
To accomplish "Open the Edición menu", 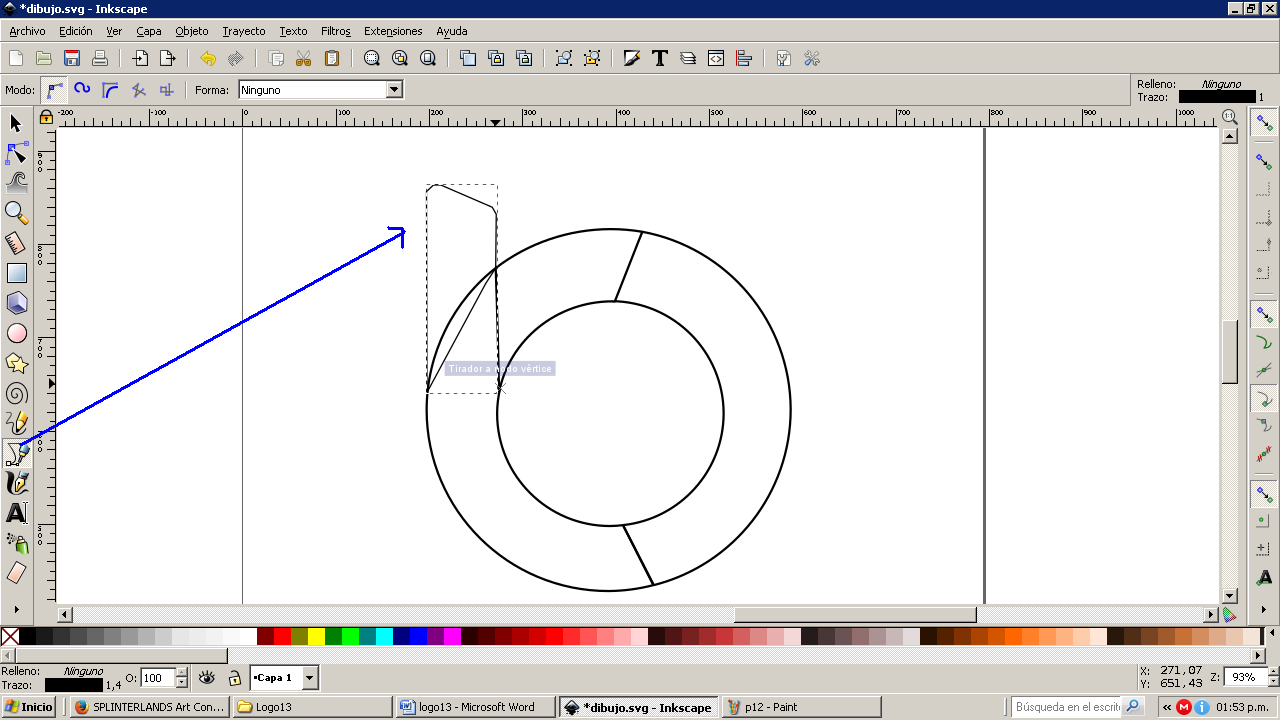I will [76, 31].
